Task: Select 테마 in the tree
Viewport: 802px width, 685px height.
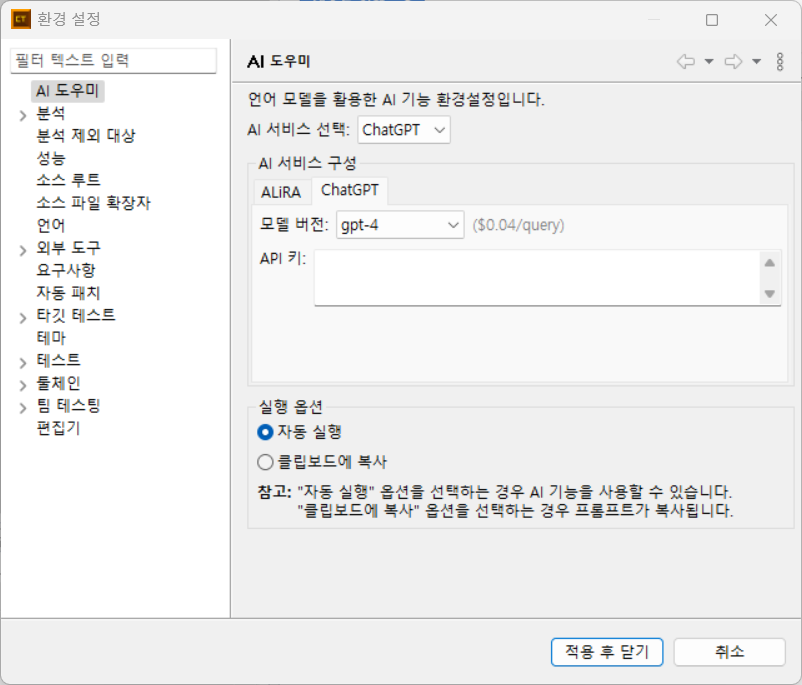Action: 51,338
